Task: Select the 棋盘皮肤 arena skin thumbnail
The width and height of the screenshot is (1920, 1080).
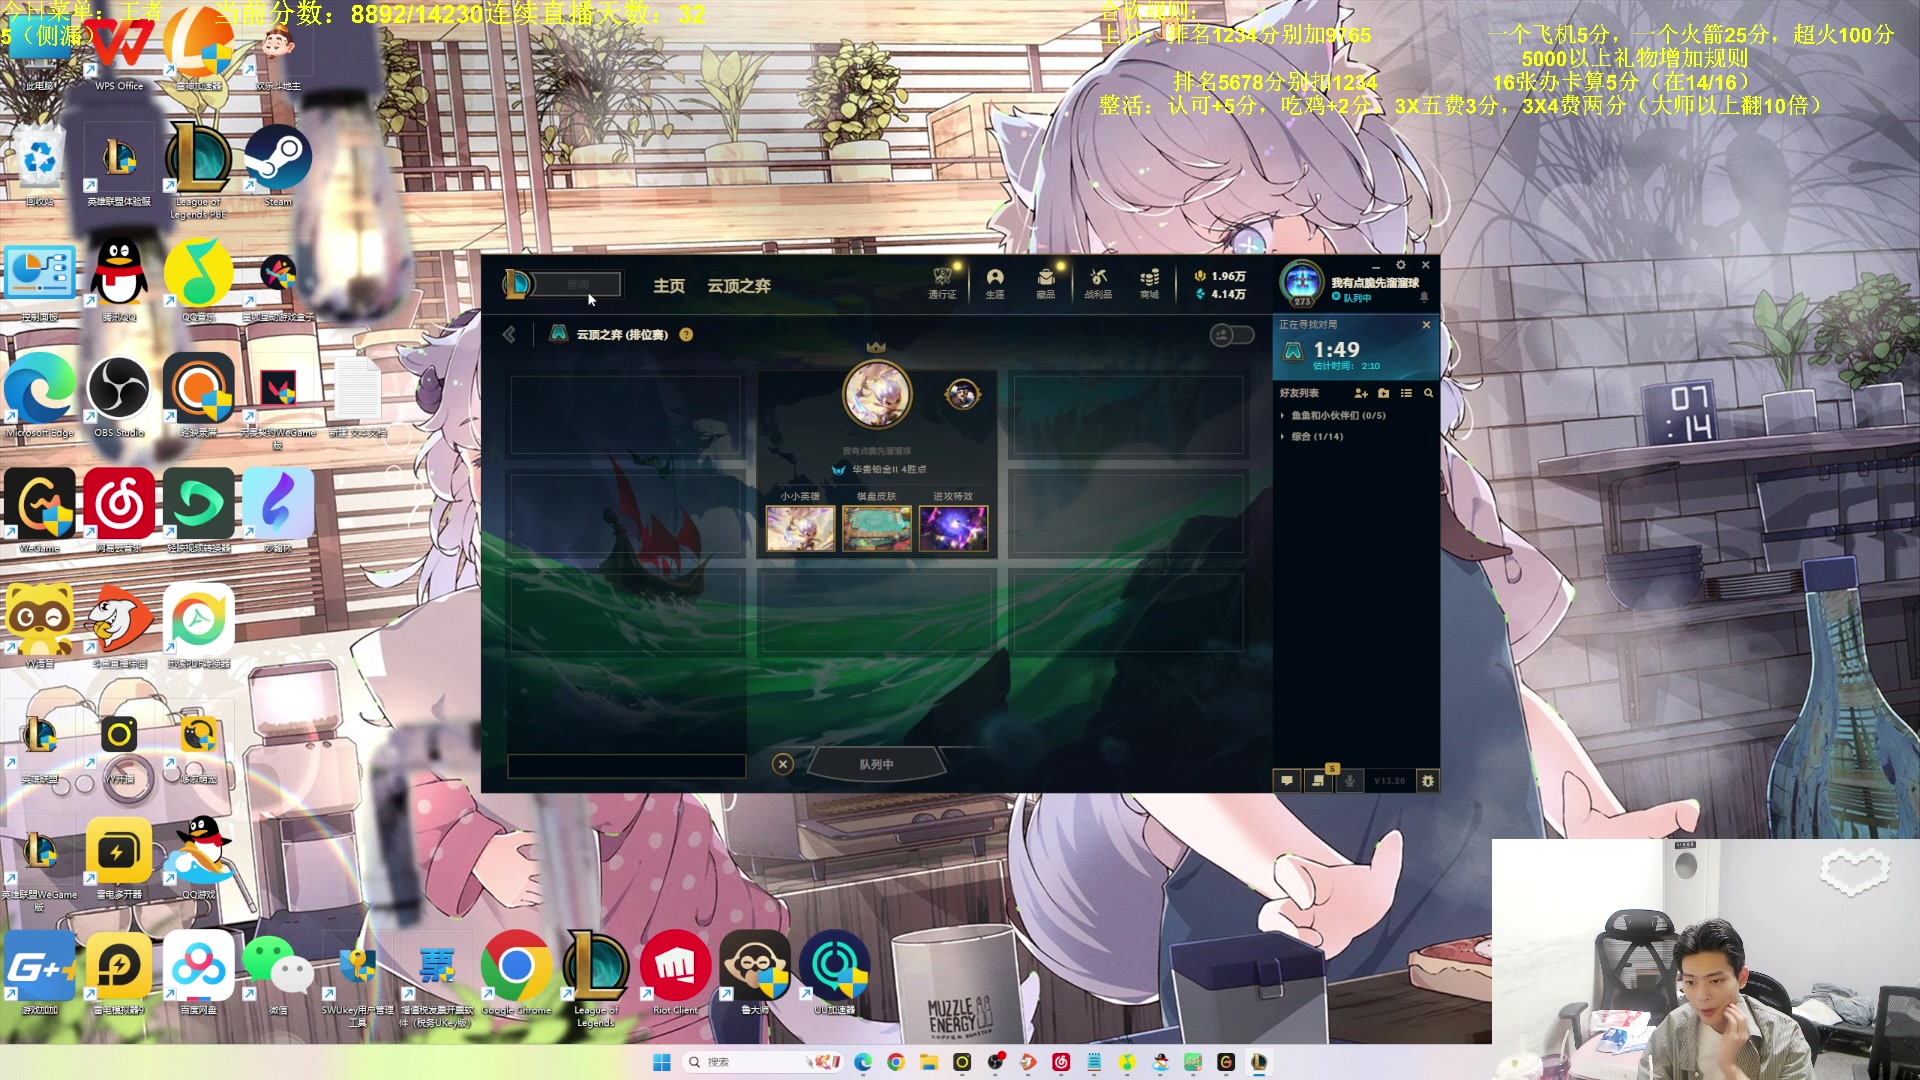Action: tap(877, 529)
